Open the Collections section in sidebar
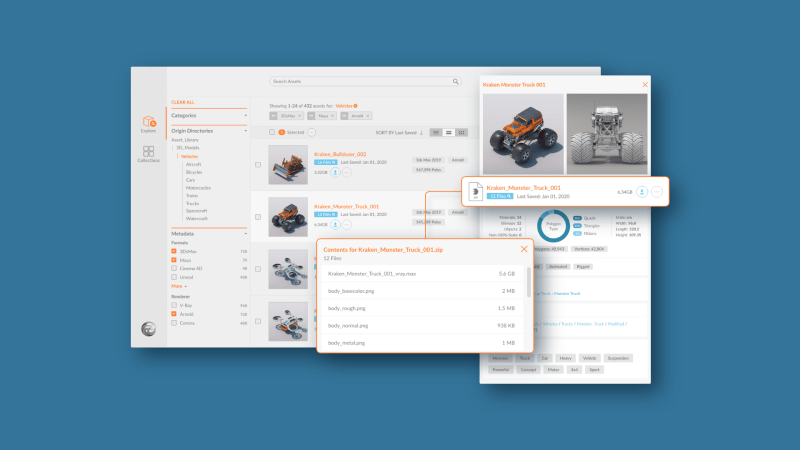The height and width of the screenshot is (450, 800). [148, 154]
